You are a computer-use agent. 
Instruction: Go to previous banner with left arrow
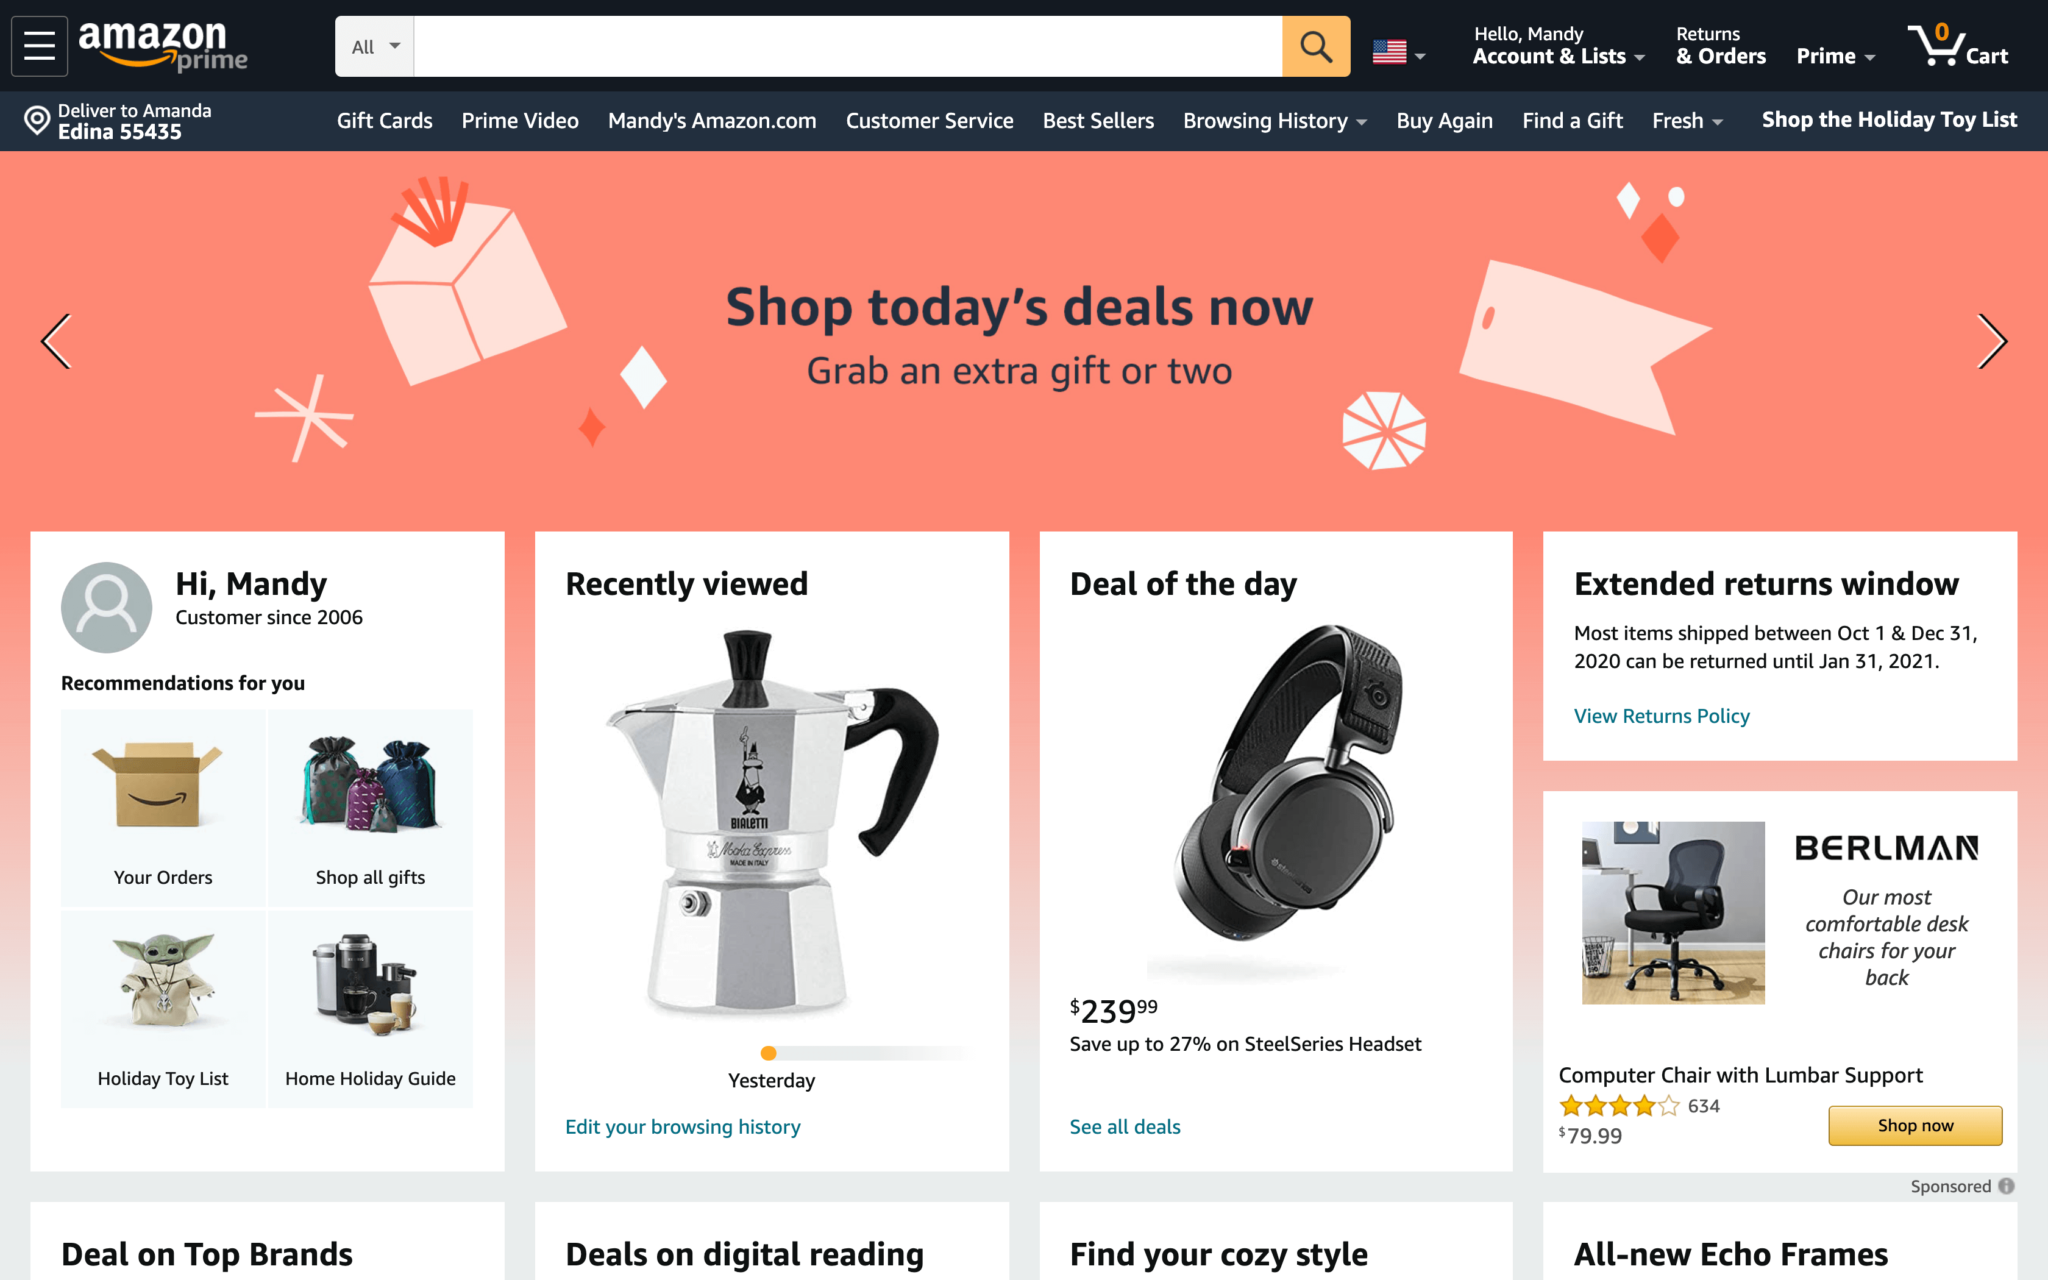click(57, 341)
